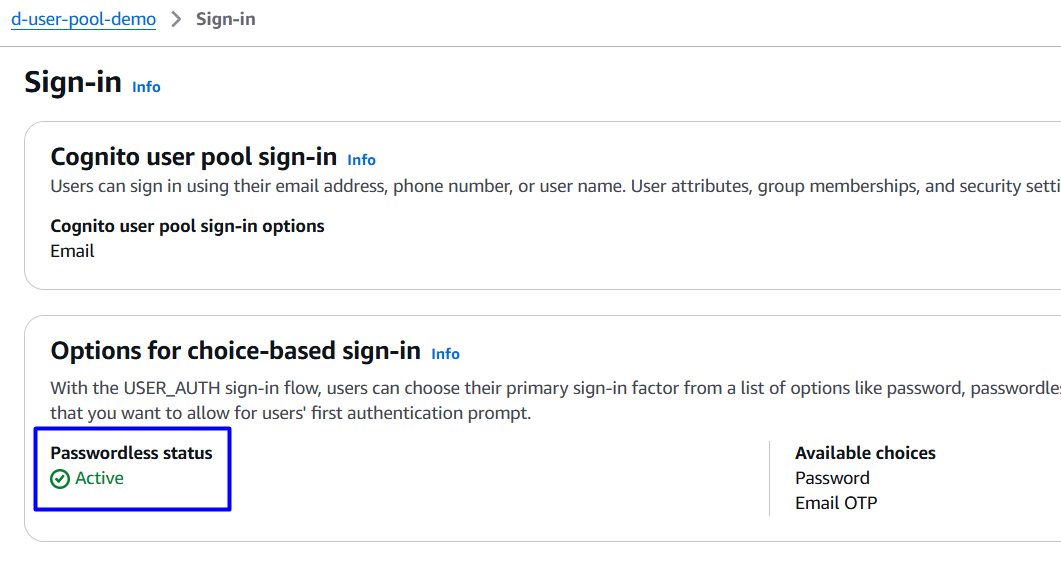The height and width of the screenshot is (566, 1061).
Task: Select the Sign-in breadcrumb item
Action: coord(225,20)
